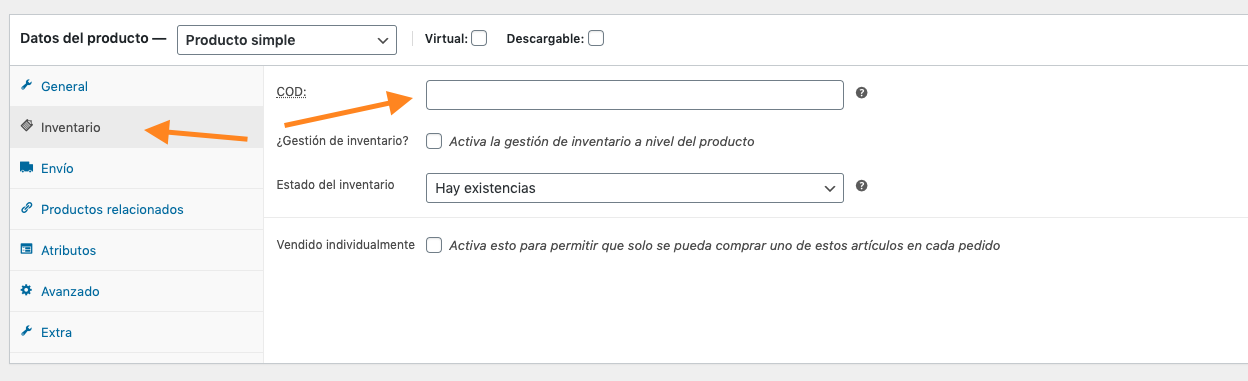Click the Inventario tag icon
Image resolution: width=1248 pixels, height=381 pixels.
point(27,127)
